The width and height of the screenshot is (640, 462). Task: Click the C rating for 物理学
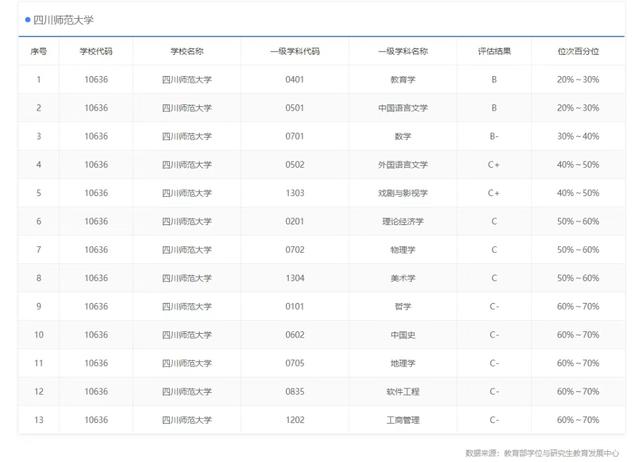tap(494, 250)
